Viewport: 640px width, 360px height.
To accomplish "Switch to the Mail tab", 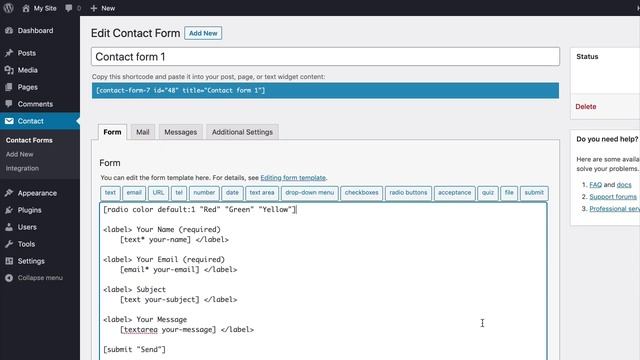I will [x=142, y=132].
